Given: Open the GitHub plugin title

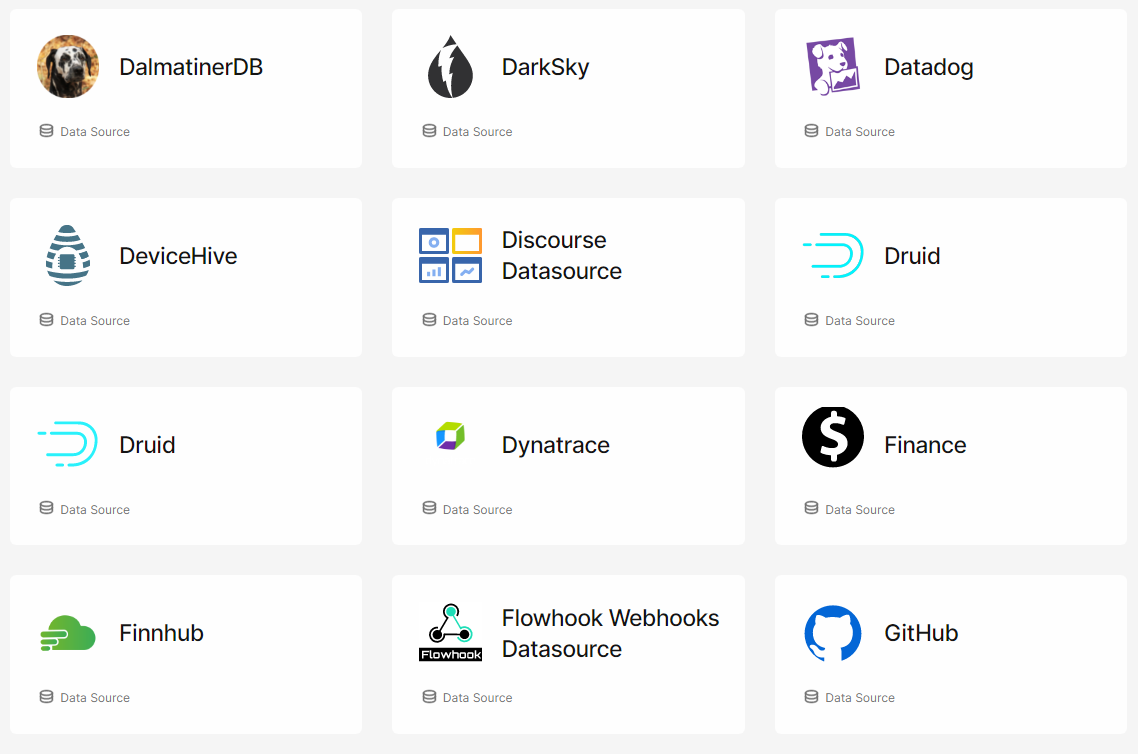Looking at the screenshot, I should [921, 633].
